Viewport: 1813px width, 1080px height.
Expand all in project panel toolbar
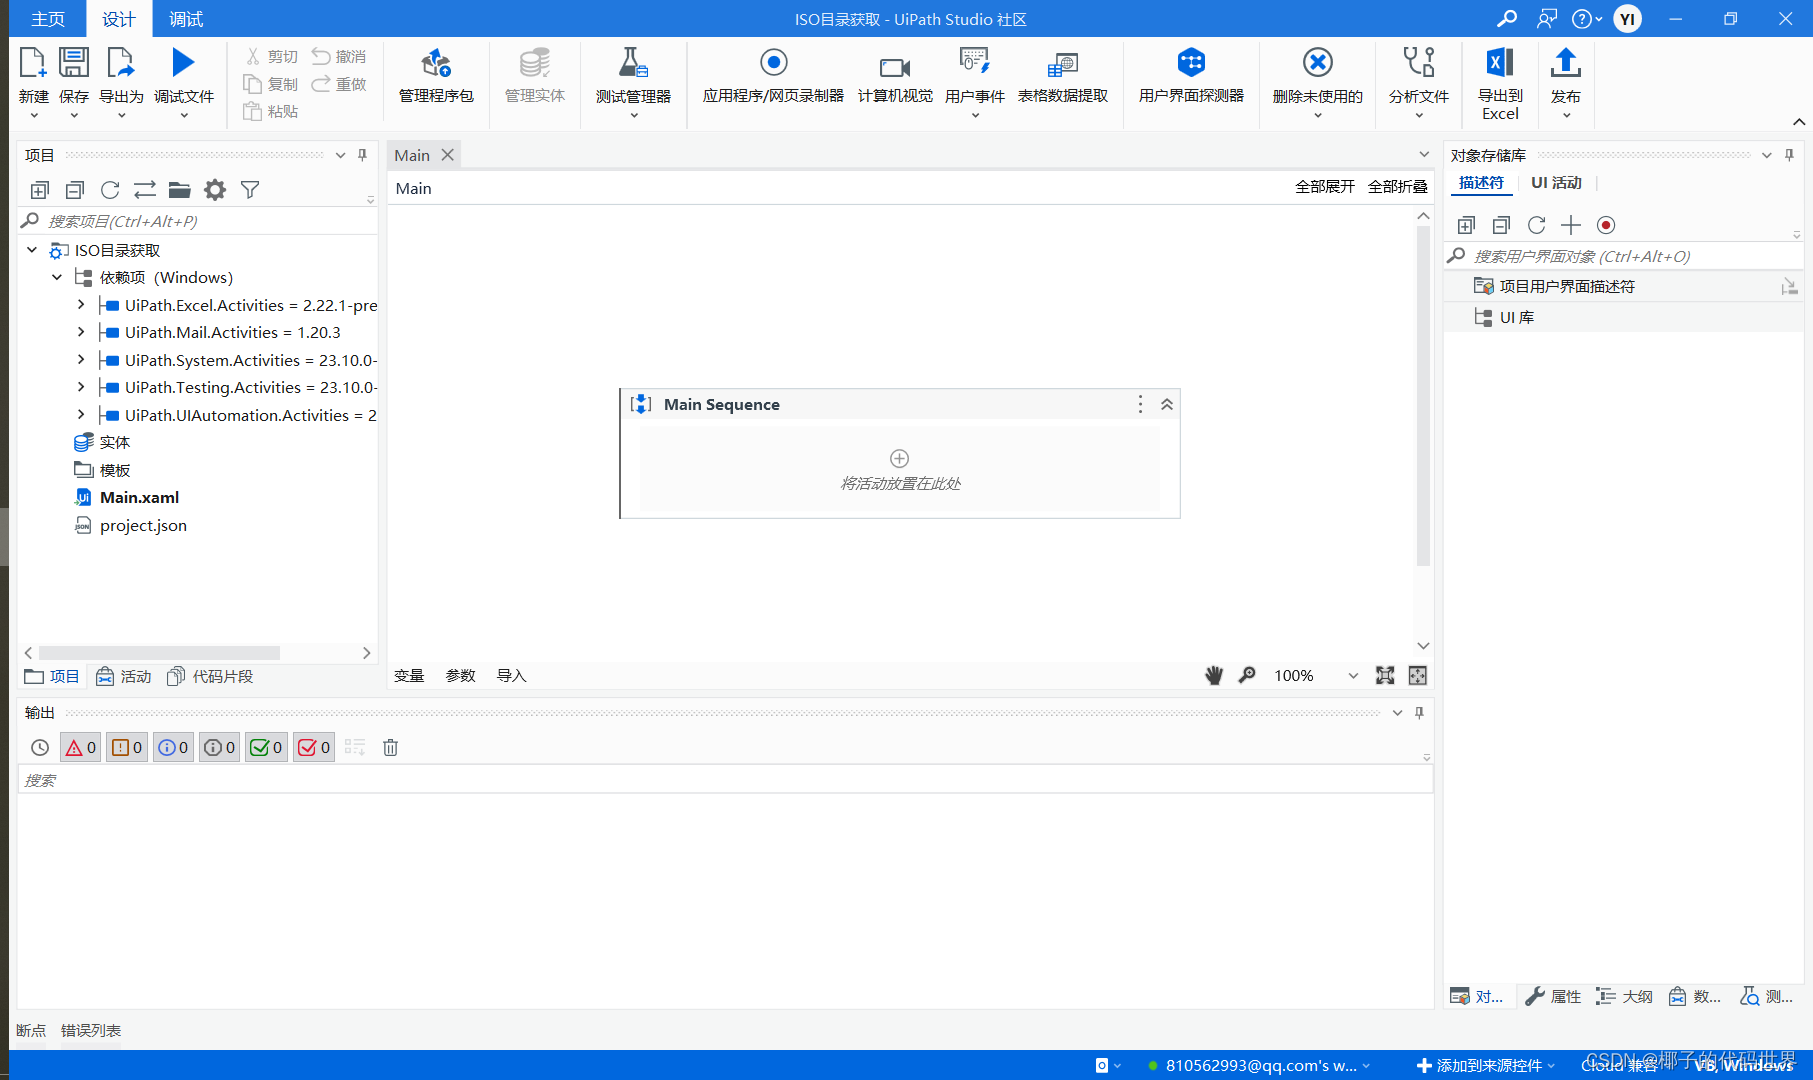click(40, 190)
